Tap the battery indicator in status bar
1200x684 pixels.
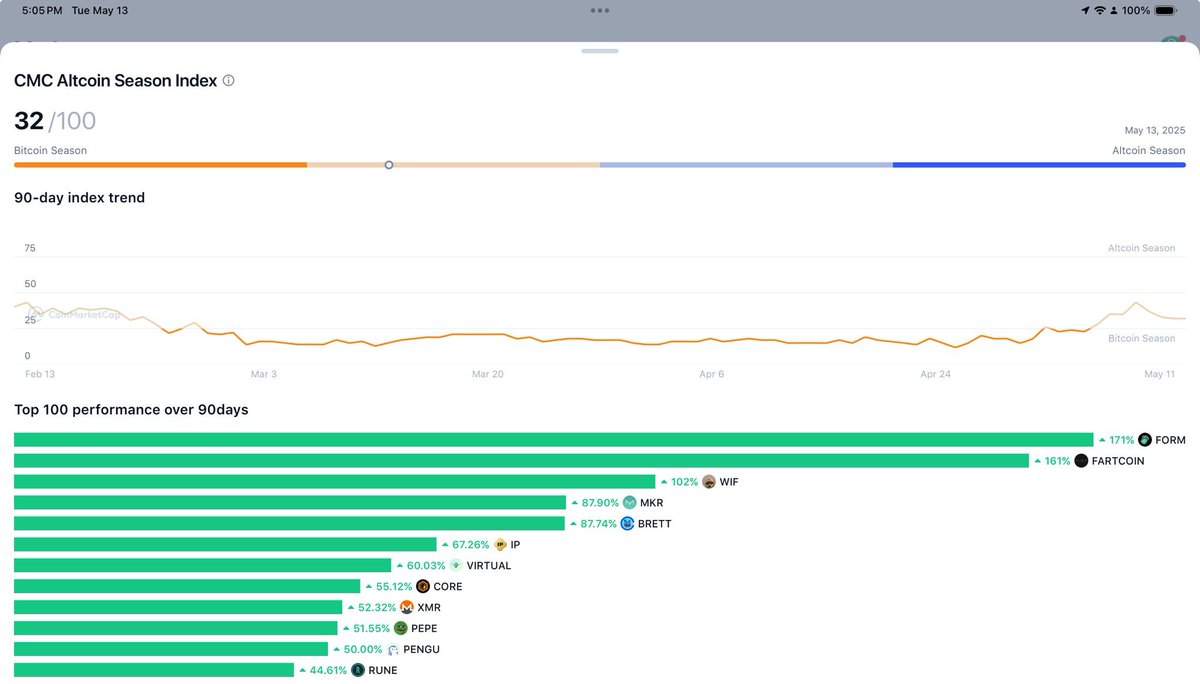click(1165, 10)
